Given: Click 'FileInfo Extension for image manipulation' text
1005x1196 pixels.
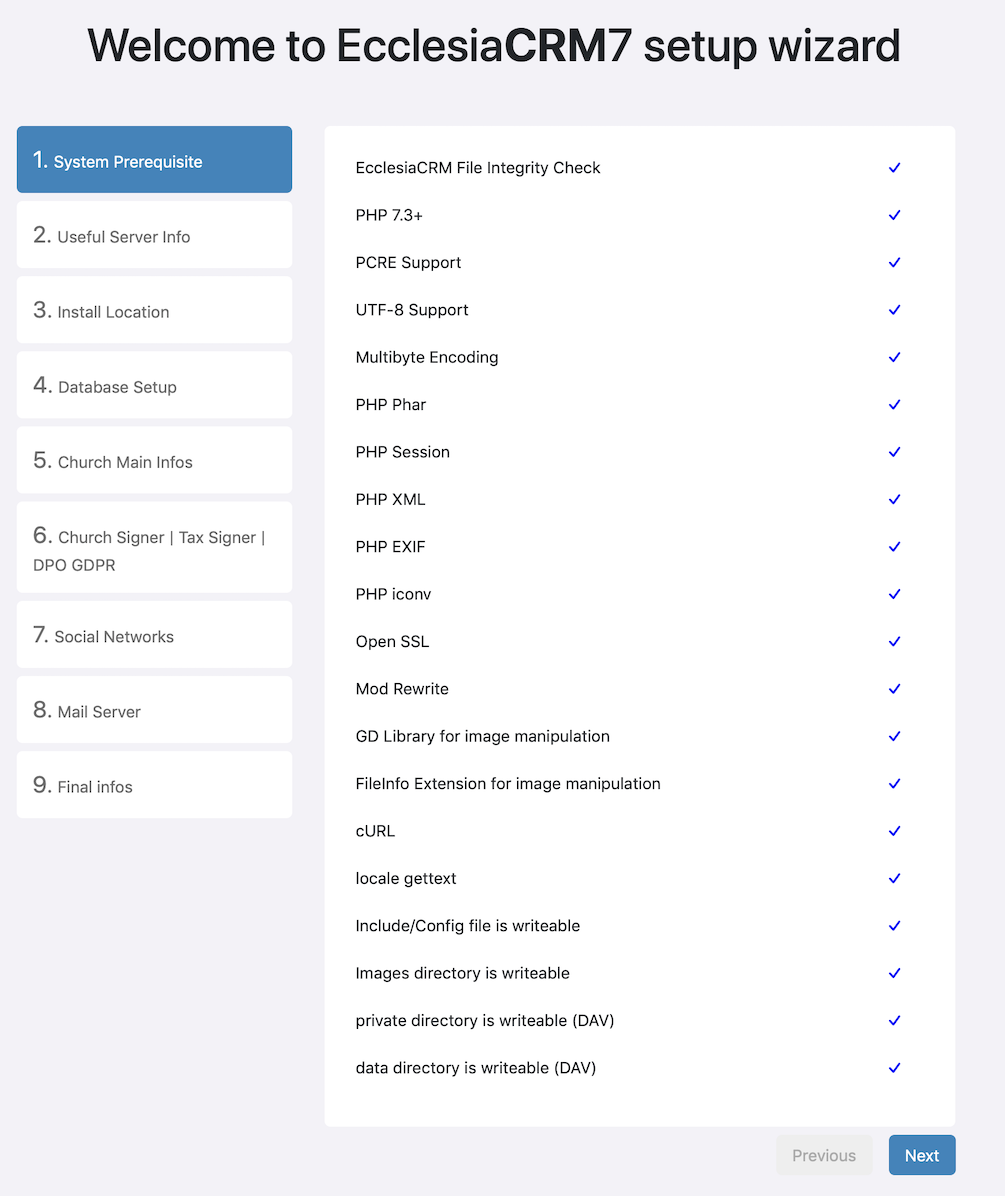Looking at the screenshot, I should (x=508, y=783).
